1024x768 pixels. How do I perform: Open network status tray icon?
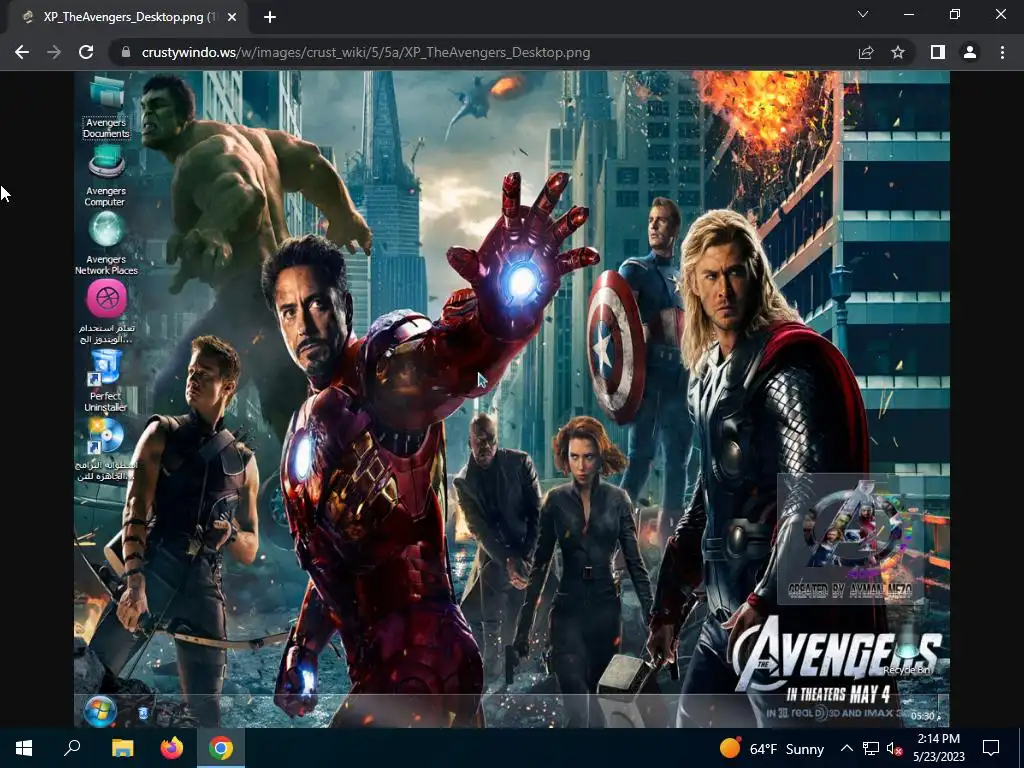pos(871,748)
